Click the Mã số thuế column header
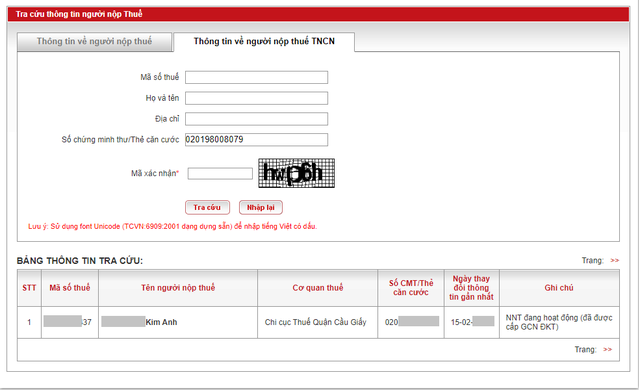 click(70, 288)
